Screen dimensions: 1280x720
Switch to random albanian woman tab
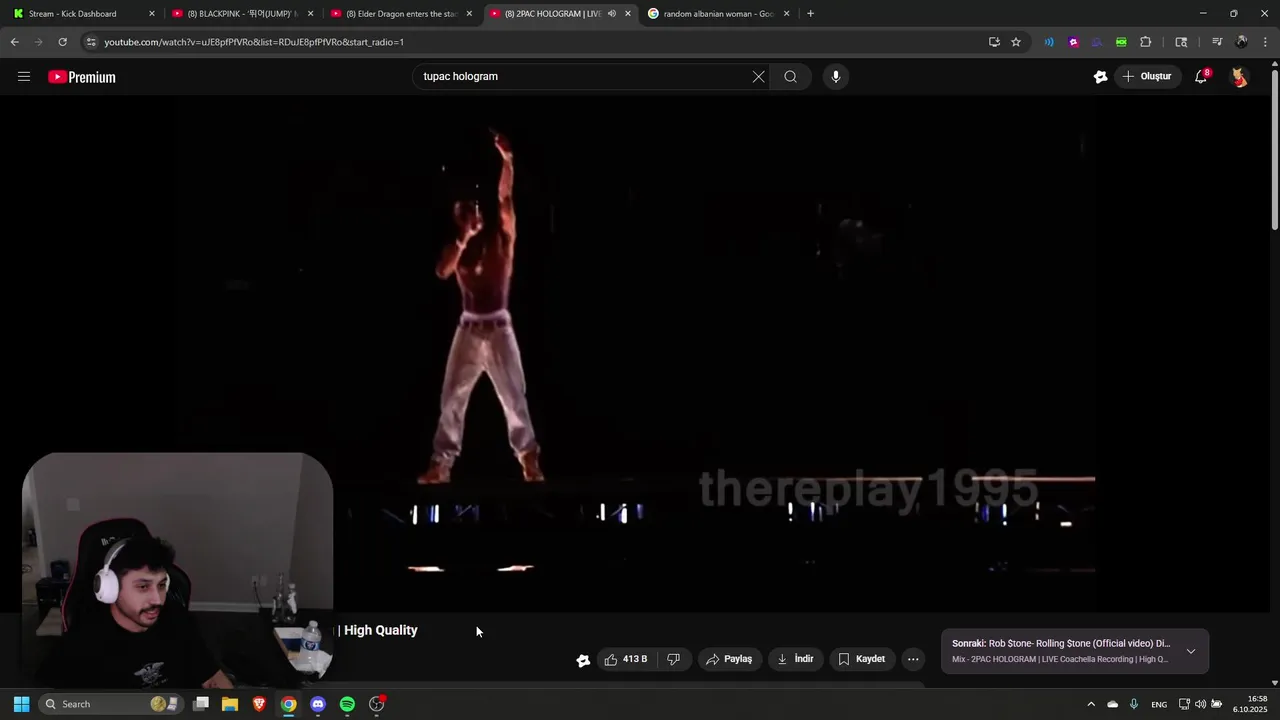[x=718, y=14]
